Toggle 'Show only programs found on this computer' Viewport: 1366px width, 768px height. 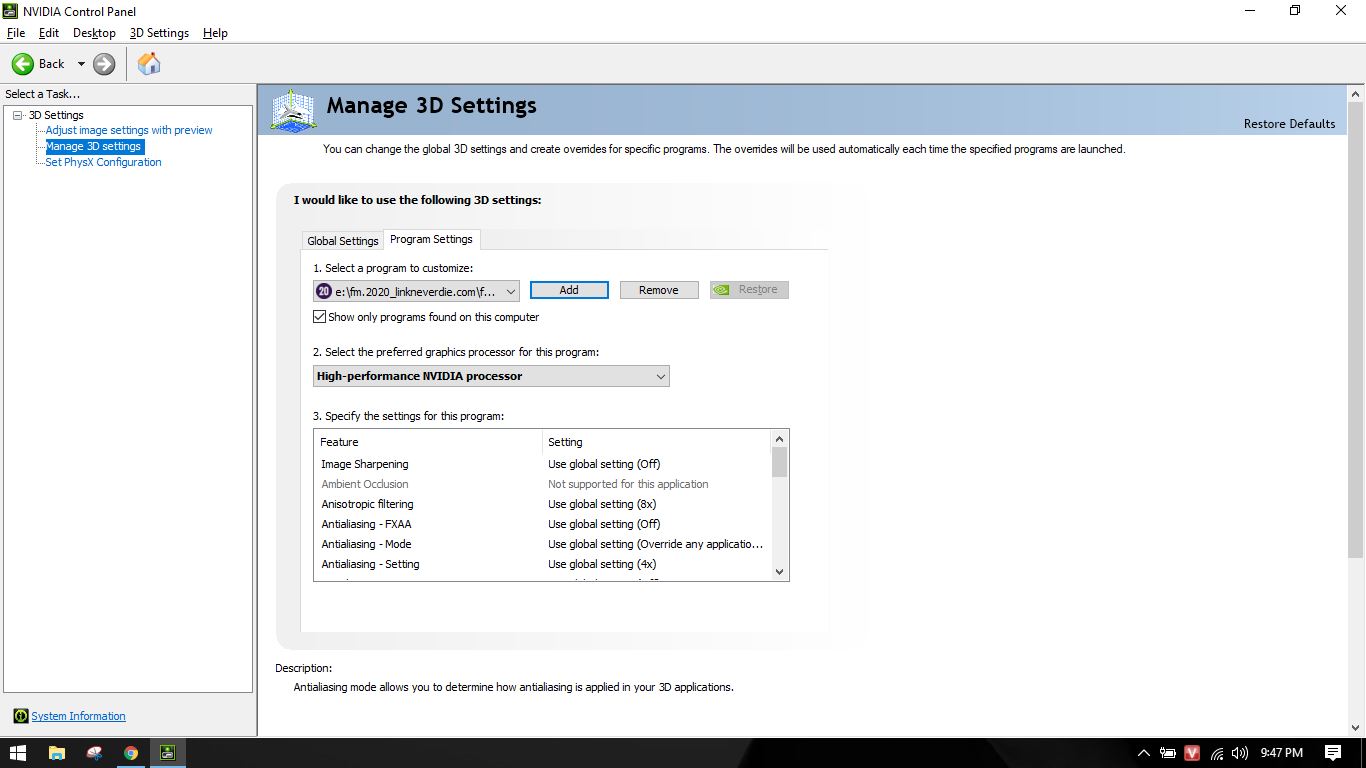coord(320,317)
